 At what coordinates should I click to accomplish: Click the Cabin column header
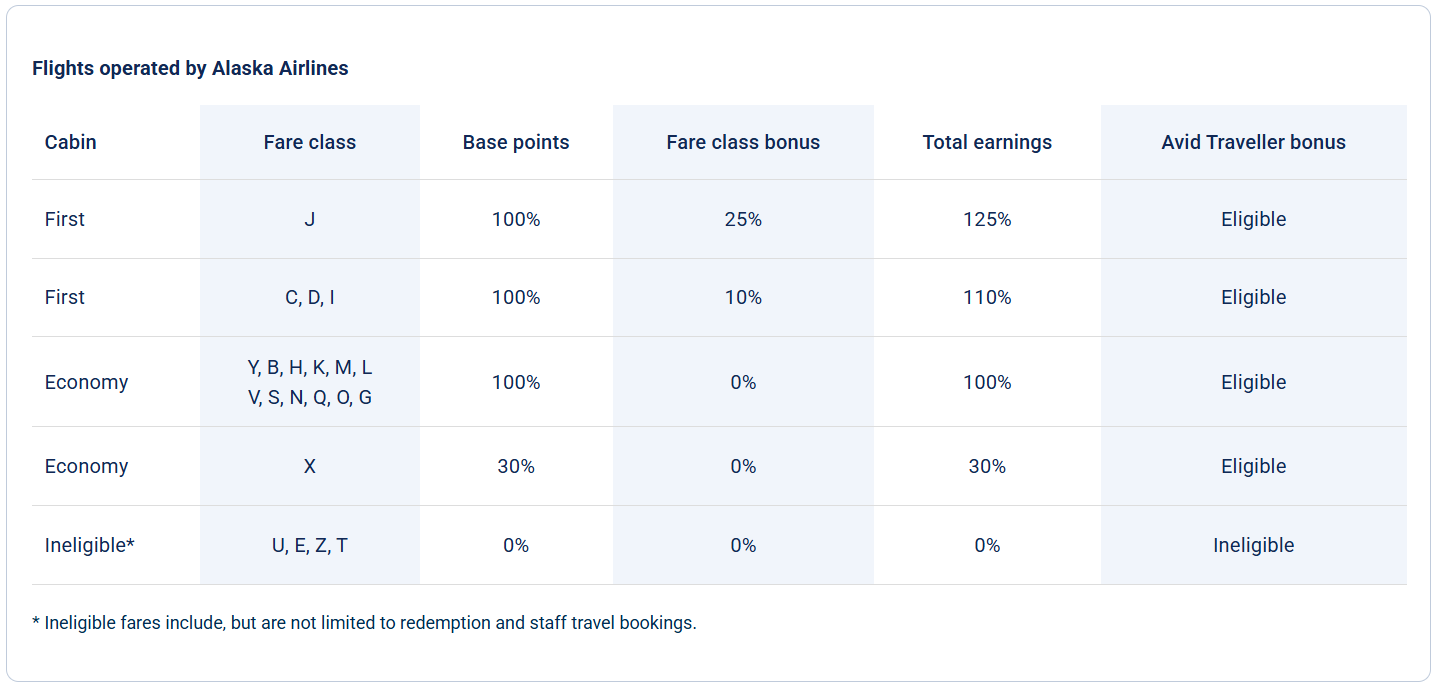71,142
